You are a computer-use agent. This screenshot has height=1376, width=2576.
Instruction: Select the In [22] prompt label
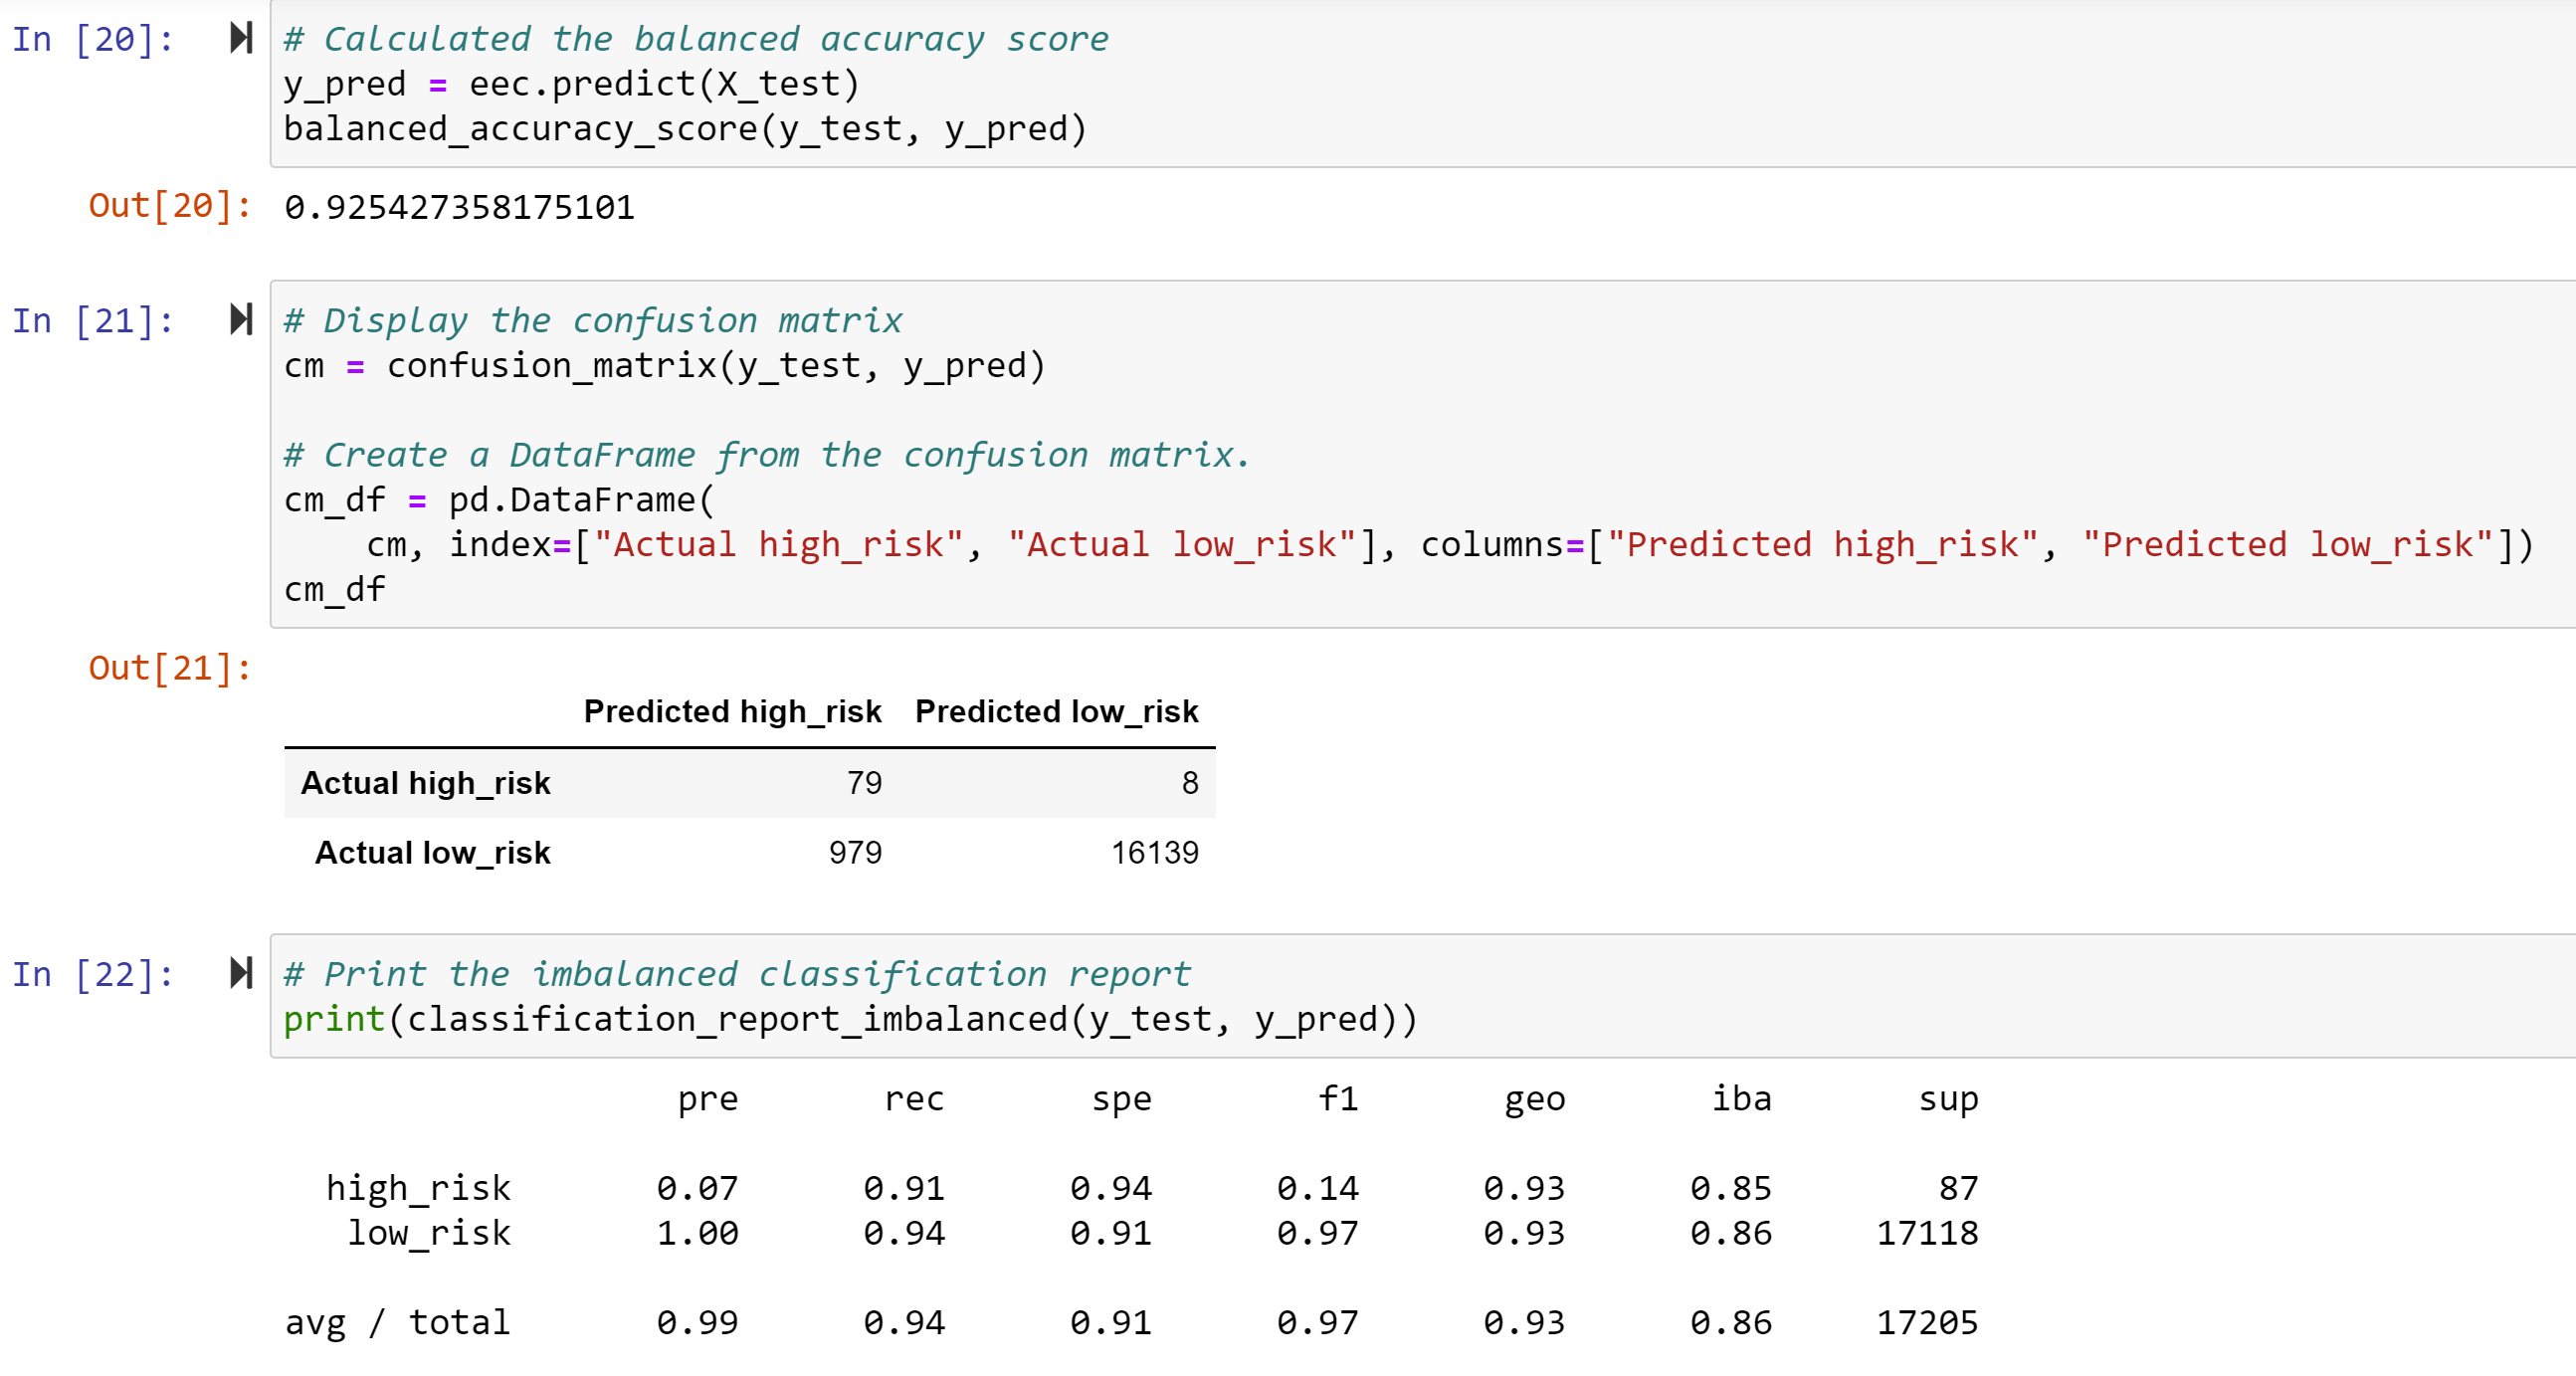click(x=93, y=974)
